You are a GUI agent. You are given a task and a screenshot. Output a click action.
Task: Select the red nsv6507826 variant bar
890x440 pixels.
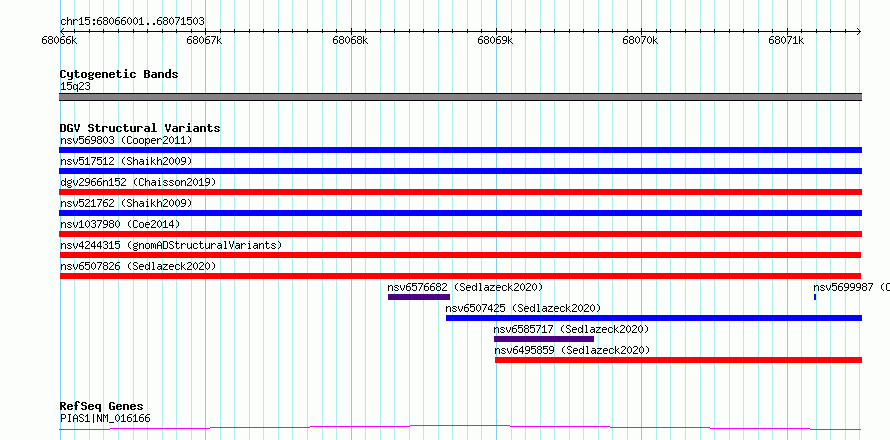460,276
